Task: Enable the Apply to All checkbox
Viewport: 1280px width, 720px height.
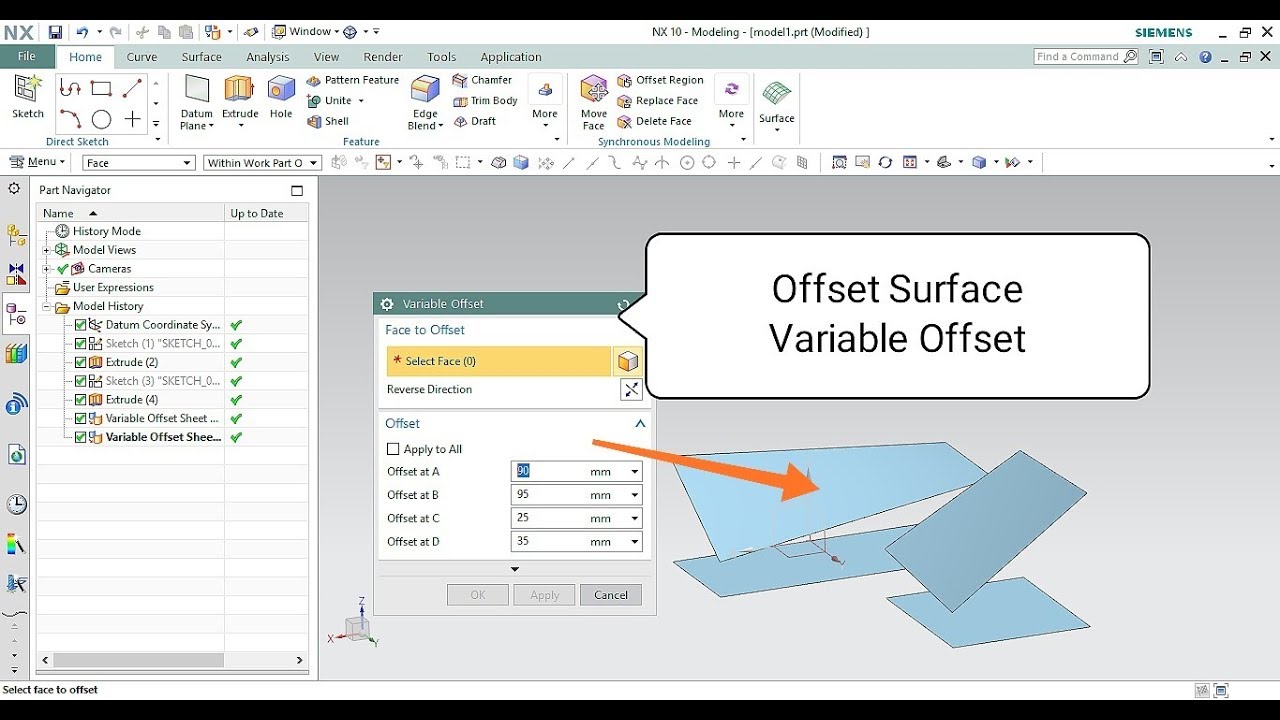Action: pos(393,449)
